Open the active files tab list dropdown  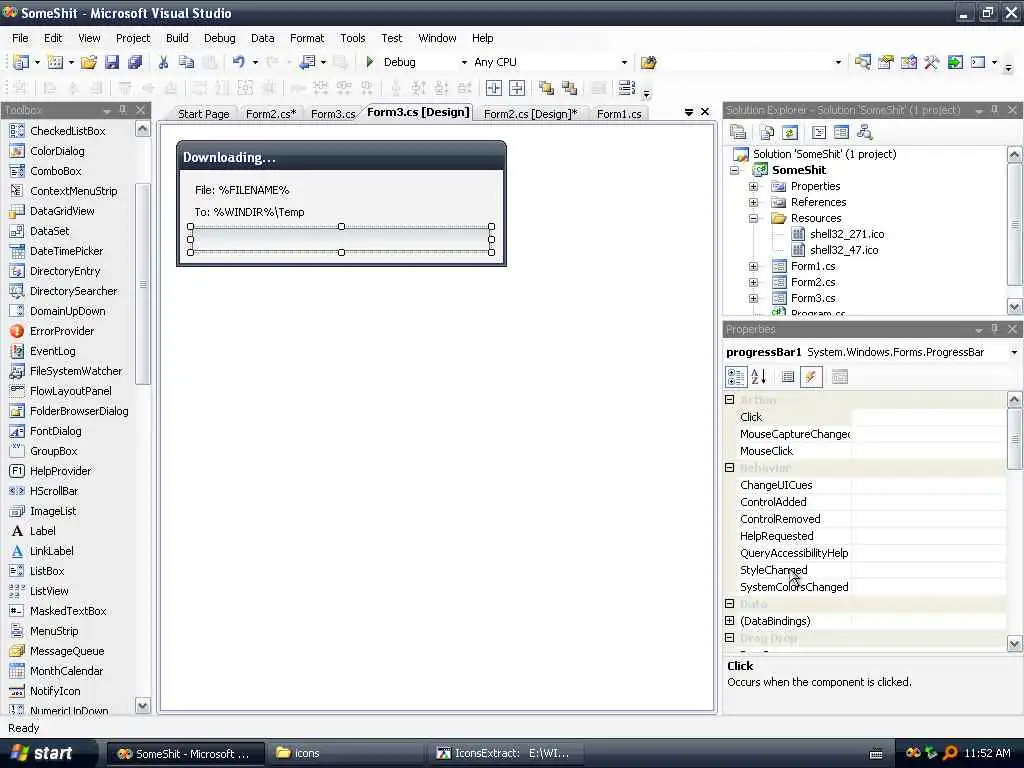688,112
